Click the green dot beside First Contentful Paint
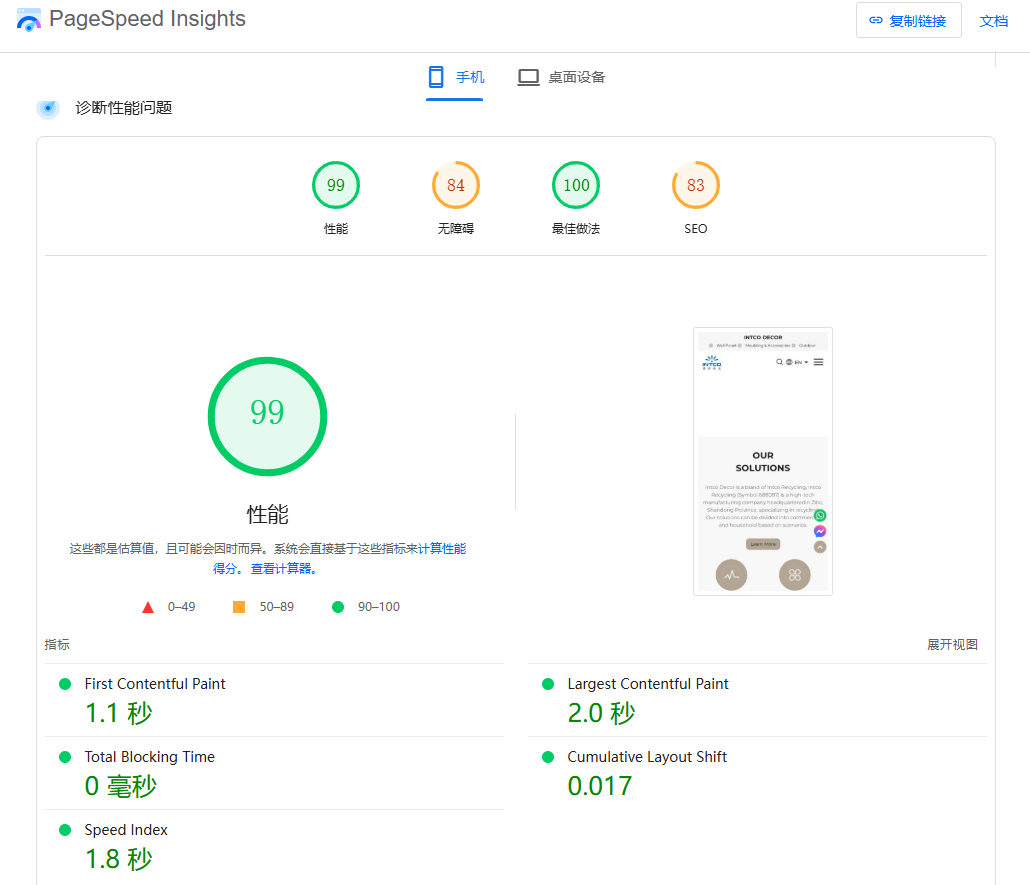The image size is (1030, 885). tap(65, 684)
